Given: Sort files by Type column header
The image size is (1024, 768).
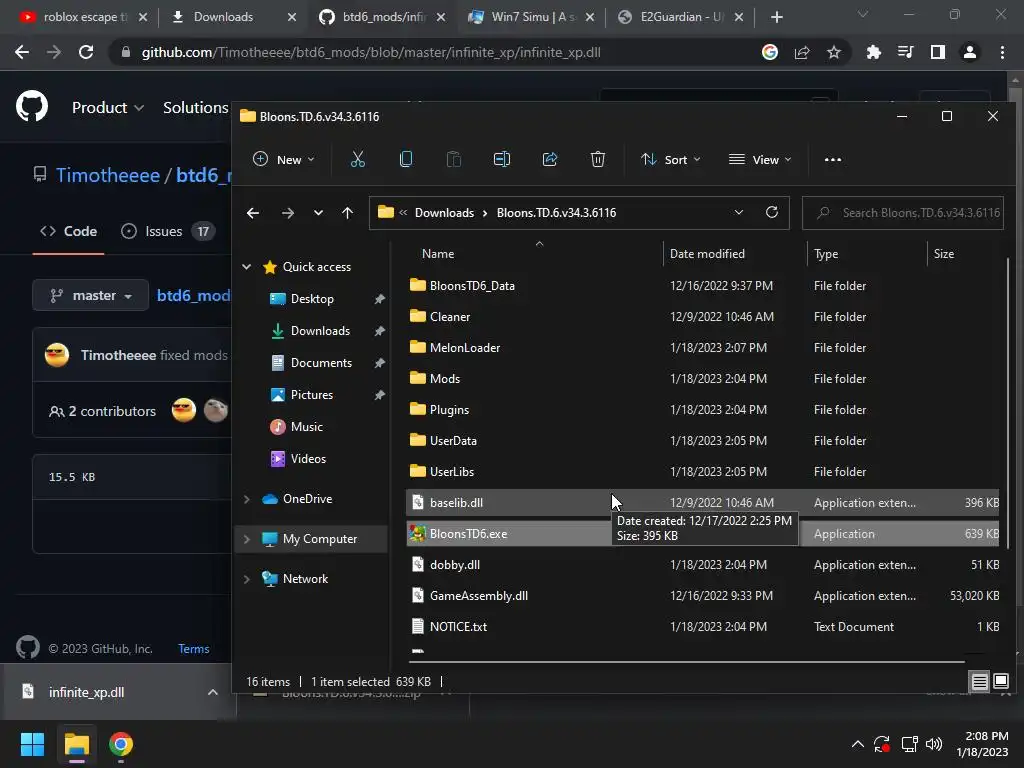Looking at the screenshot, I should pyautogui.click(x=826, y=253).
